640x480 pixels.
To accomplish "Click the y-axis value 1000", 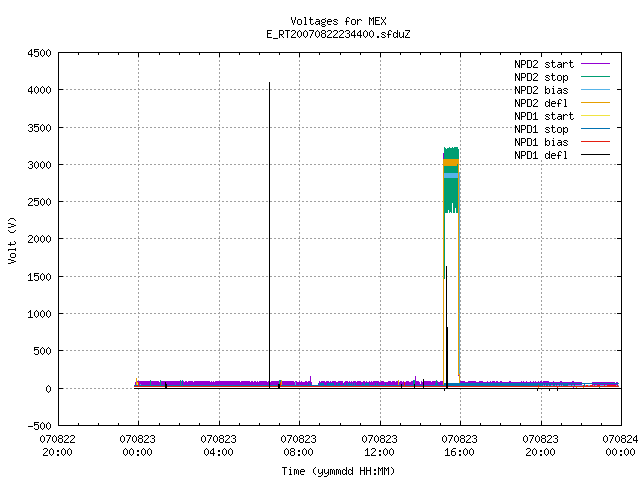I will pos(39,314).
